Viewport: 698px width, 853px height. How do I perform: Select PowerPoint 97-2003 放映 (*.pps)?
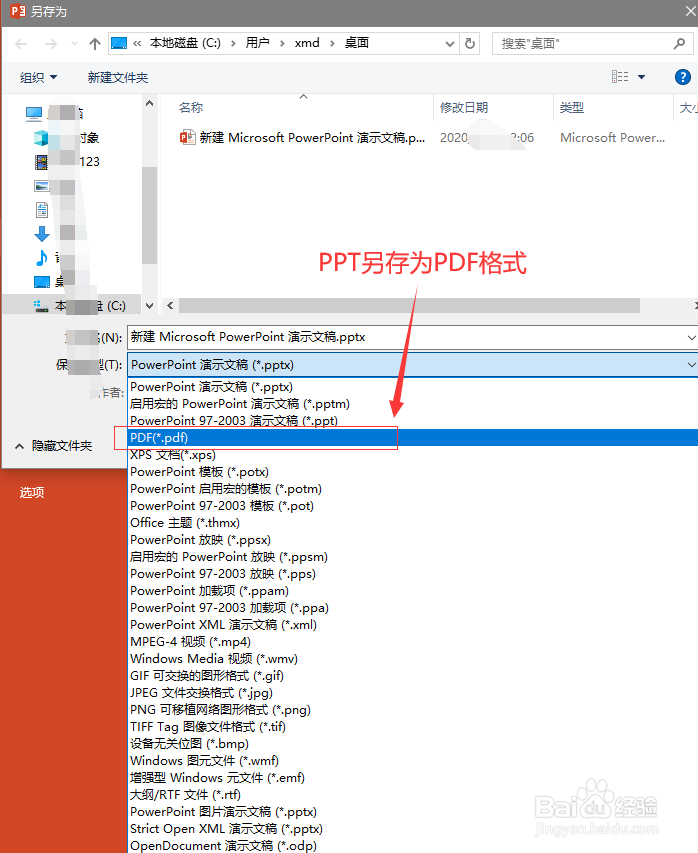click(413, 573)
